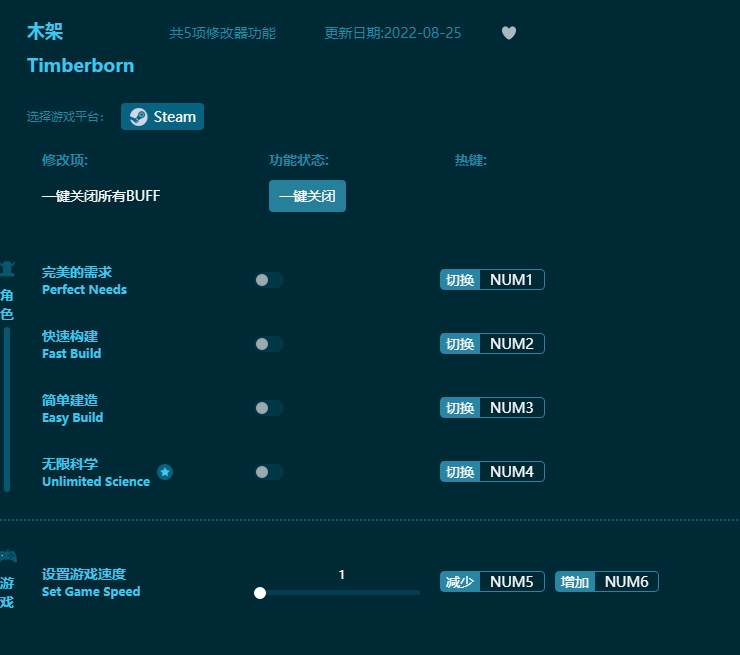Click the Timberborn game title
The width and height of the screenshot is (740, 655).
[81, 66]
